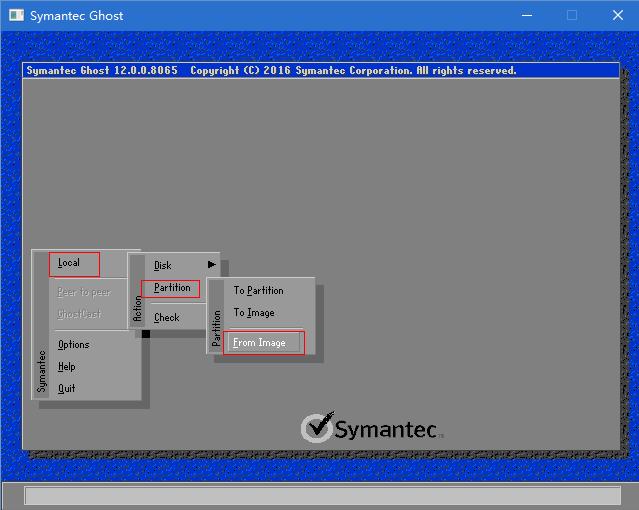639x510 pixels.
Task: Click the vertical Action submenu label
Action: pos(137,309)
